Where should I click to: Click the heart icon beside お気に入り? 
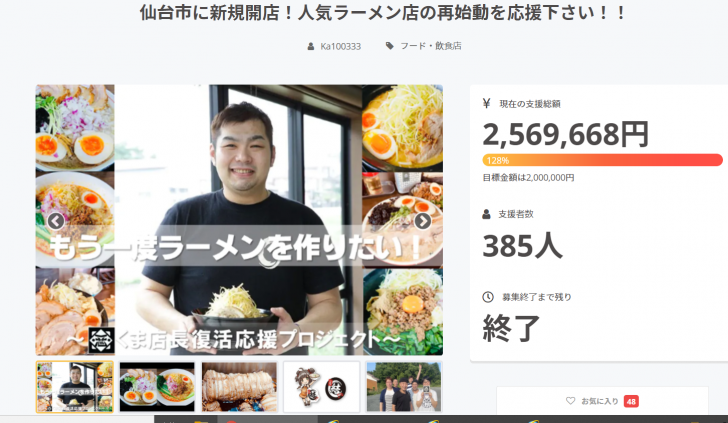point(570,401)
